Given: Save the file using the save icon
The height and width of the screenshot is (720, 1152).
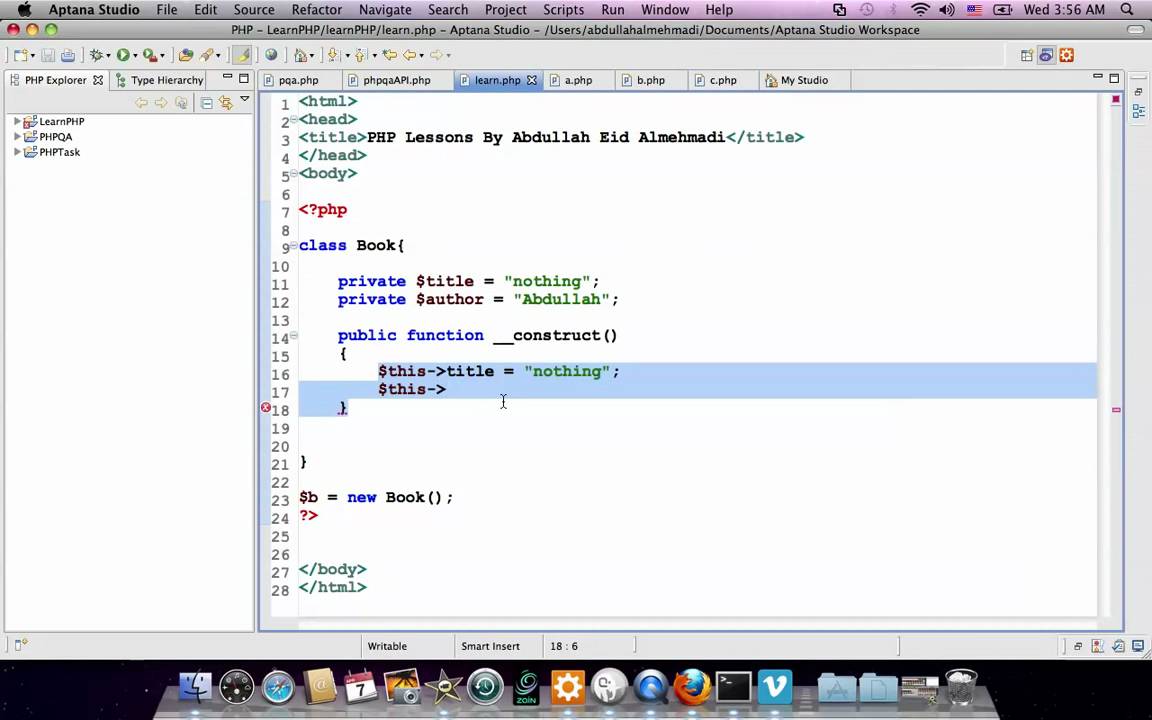Looking at the screenshot, I should [47, 56].
